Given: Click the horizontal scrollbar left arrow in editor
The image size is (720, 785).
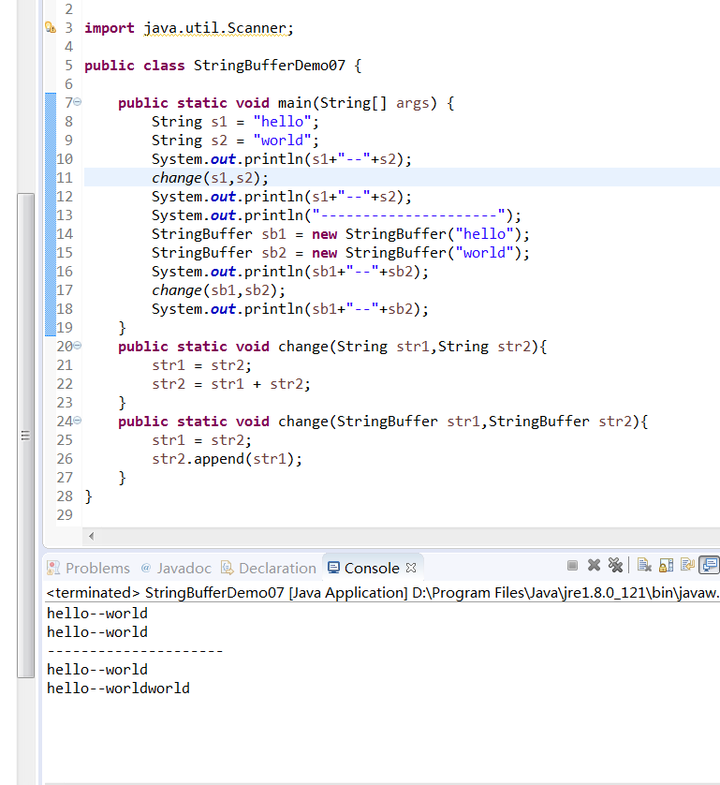Looking at the screenshot, I should (x=91, y=536).
